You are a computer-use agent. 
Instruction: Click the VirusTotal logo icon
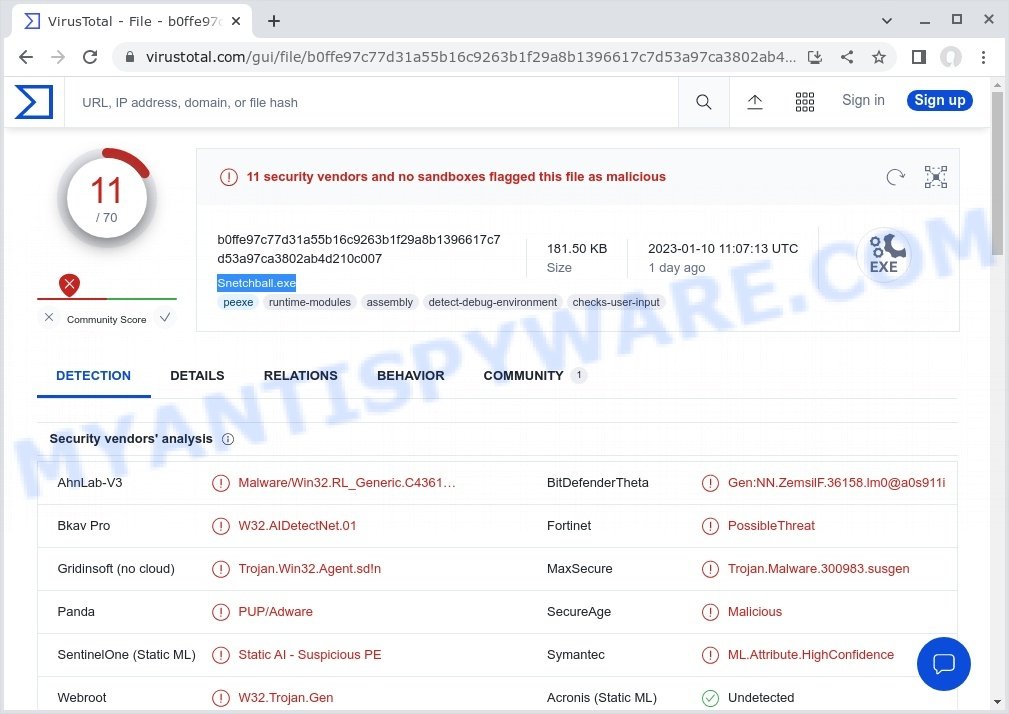pos(34,102)
